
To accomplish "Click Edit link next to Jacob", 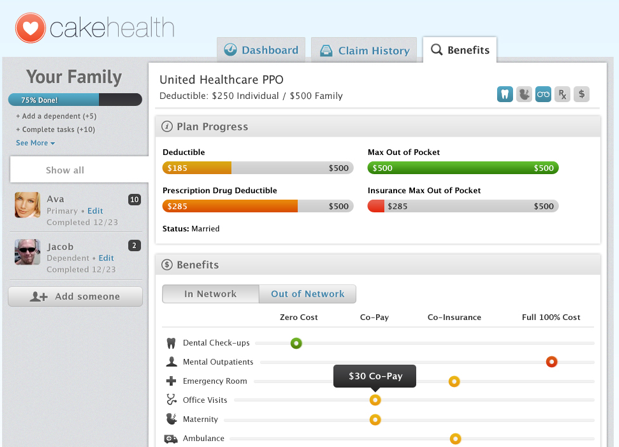I will click(106, 258).
